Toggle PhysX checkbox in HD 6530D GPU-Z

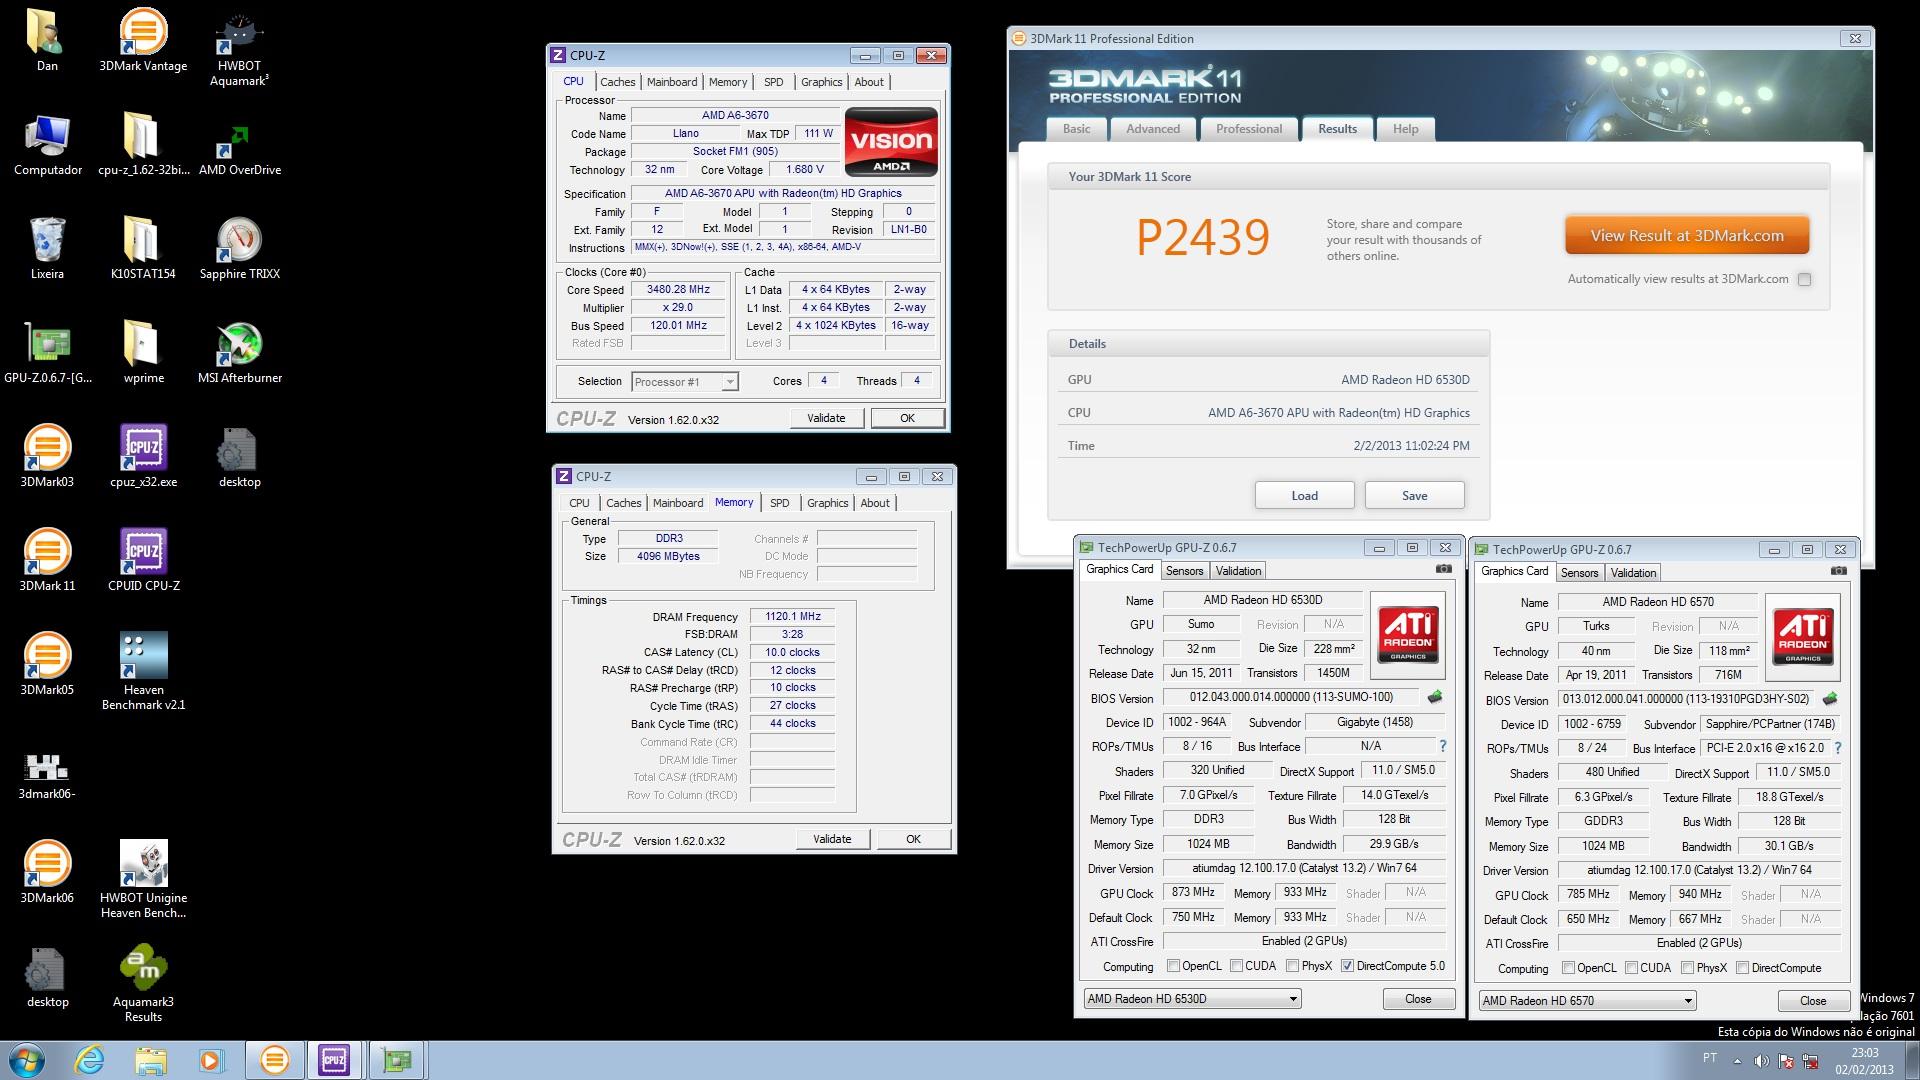tap(1292, 966)
